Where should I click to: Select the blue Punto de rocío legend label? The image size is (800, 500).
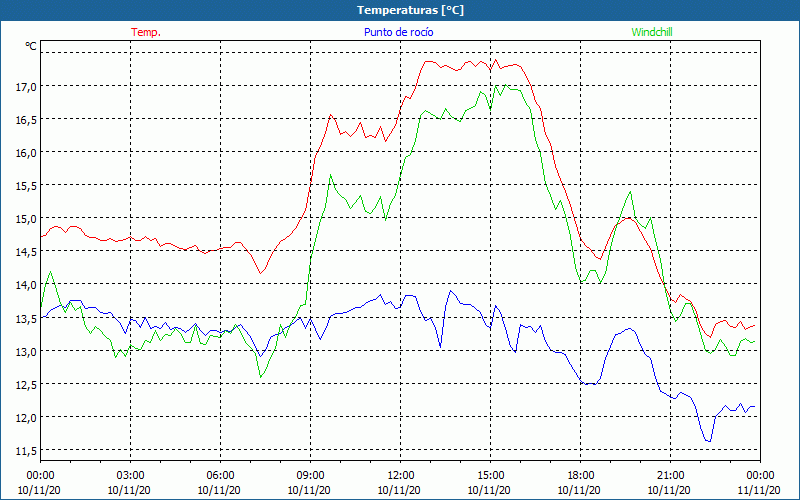[398, 32]
